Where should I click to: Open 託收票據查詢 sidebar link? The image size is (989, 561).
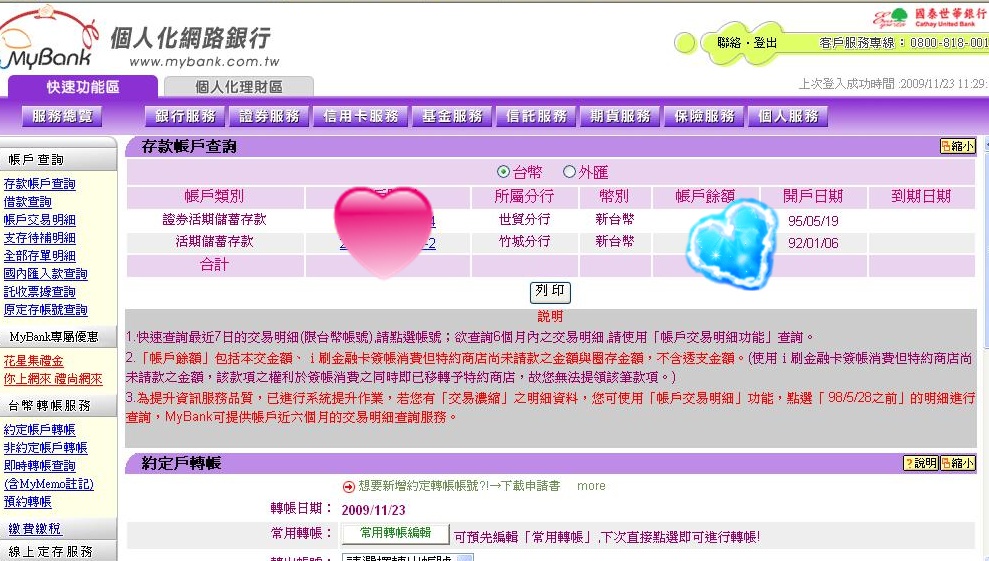(40, 292)
